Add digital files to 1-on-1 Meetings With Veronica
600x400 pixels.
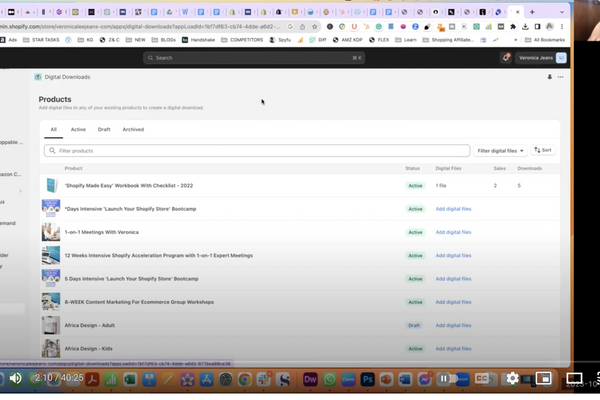(x=453, y=232)
